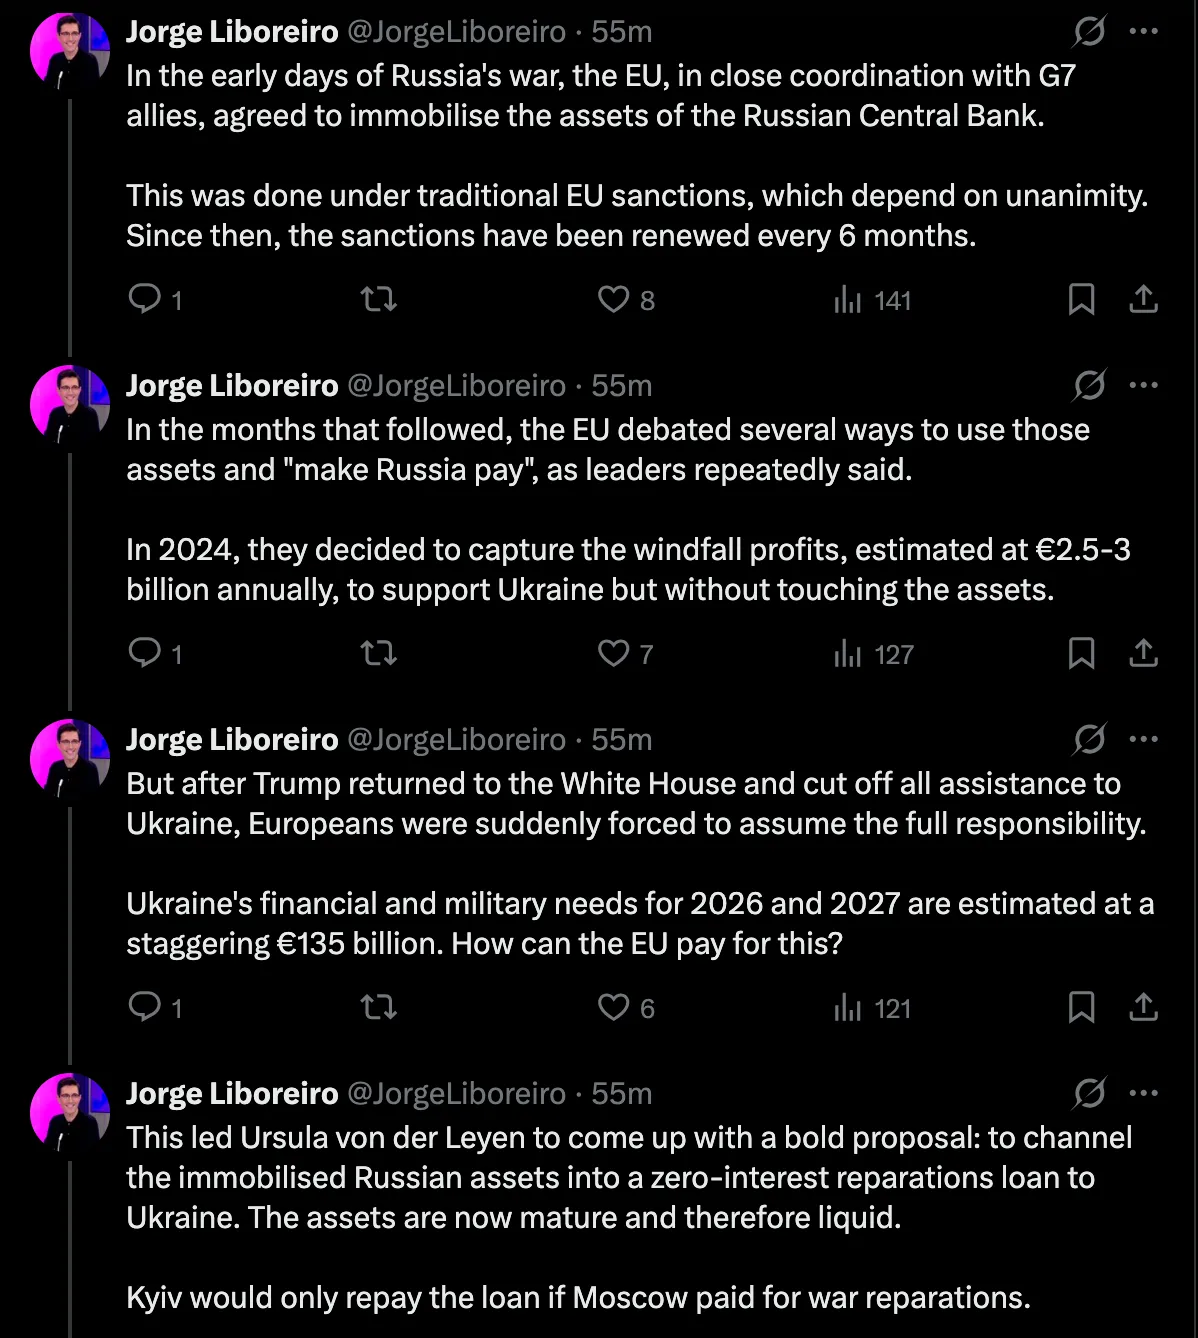Open more options on the first tweet
The width and height of the screenshot is (1198, 1338).
point(1143,32)
